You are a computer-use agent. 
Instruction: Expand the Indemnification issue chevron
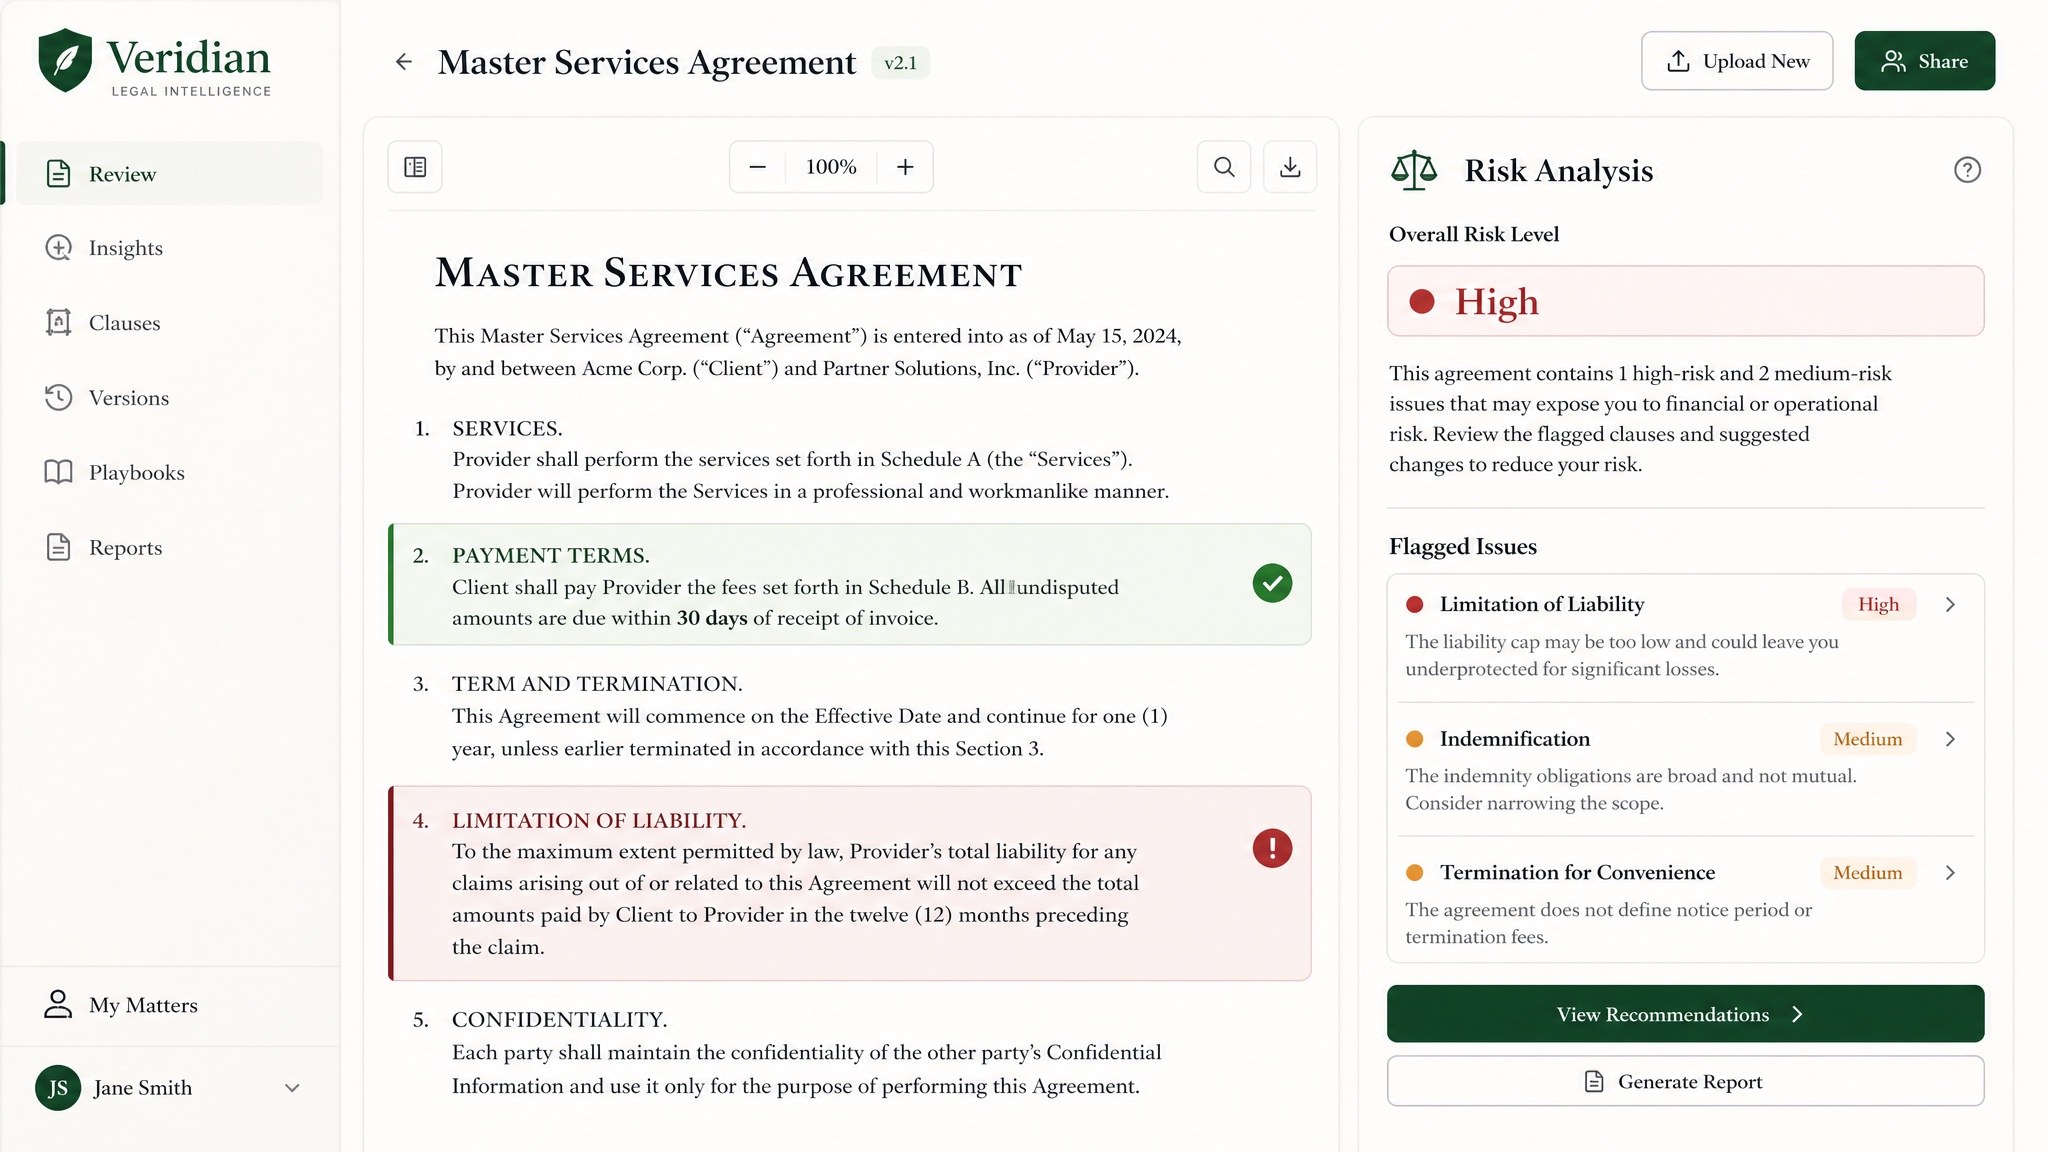[x=1950, y=739]
